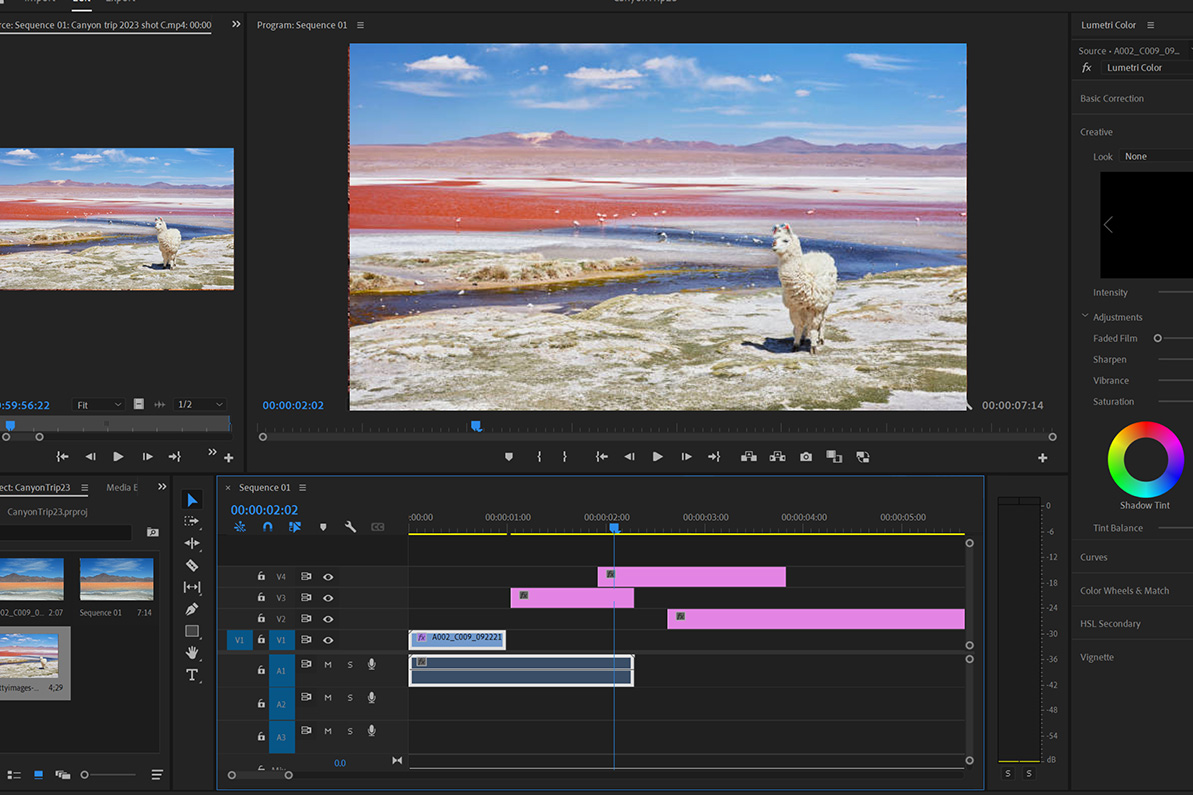The height and width of the screenshot is (795, 1193).
Task: Select the Type tool
Action: click(192, 675)
